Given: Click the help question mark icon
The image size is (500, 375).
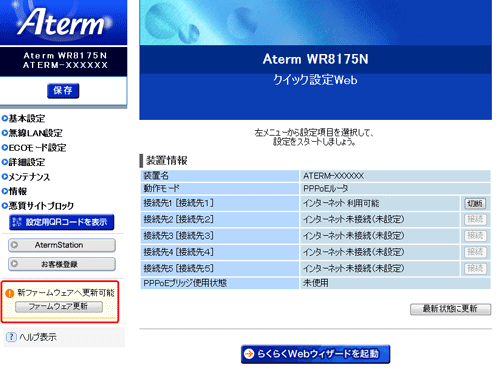Looking at the screenshot, I should pyautogui.click(x=11, y=337).
